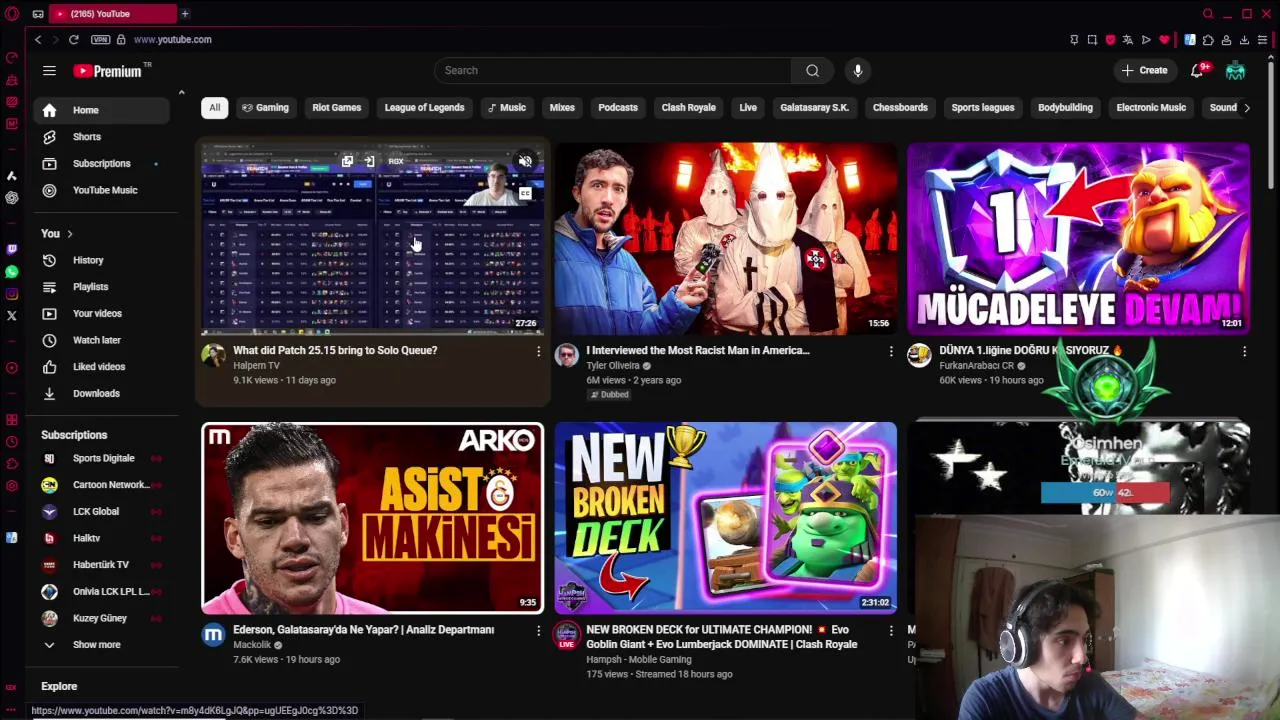Show more topic chips with the right arrow
1280x720 pixels.
[1246, 108]
